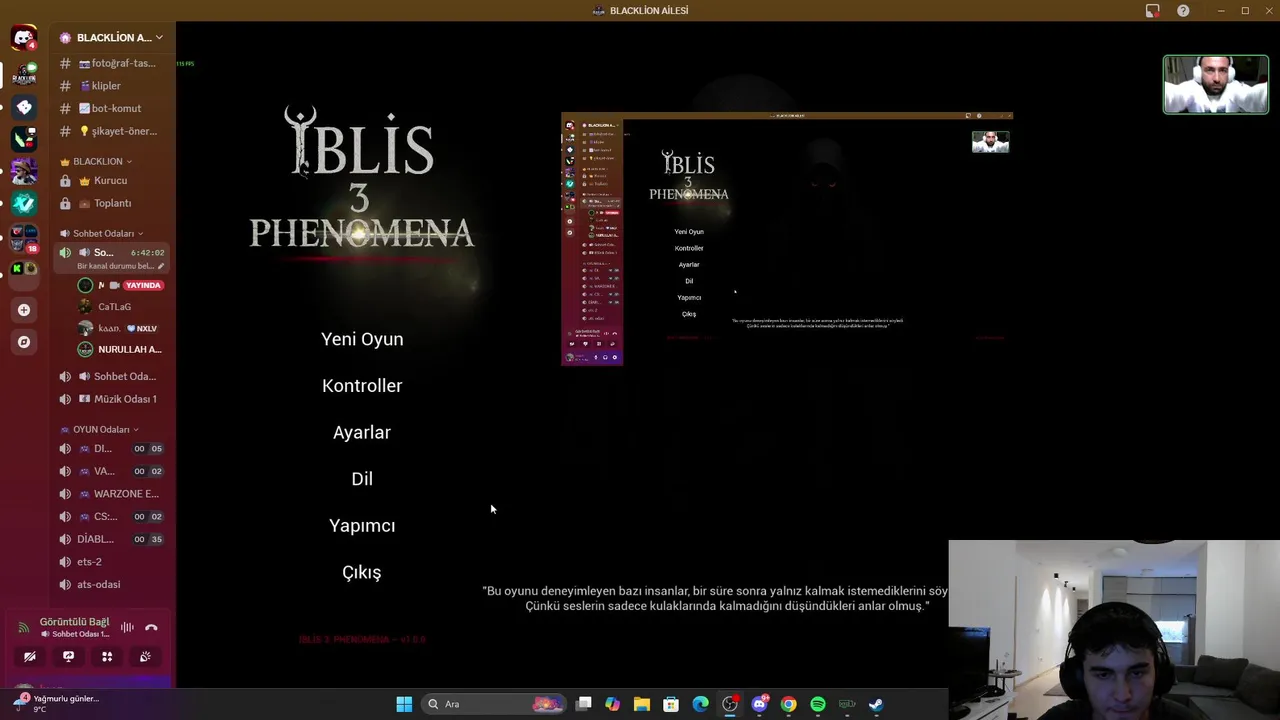Launch Steam from the taskbar

point(876,704)
